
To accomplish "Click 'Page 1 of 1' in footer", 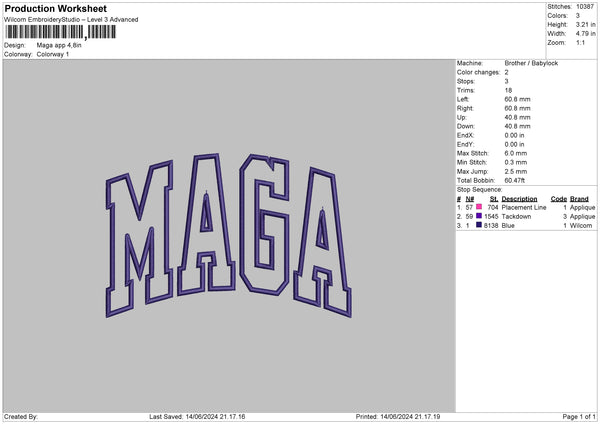I will pos(579,416).
